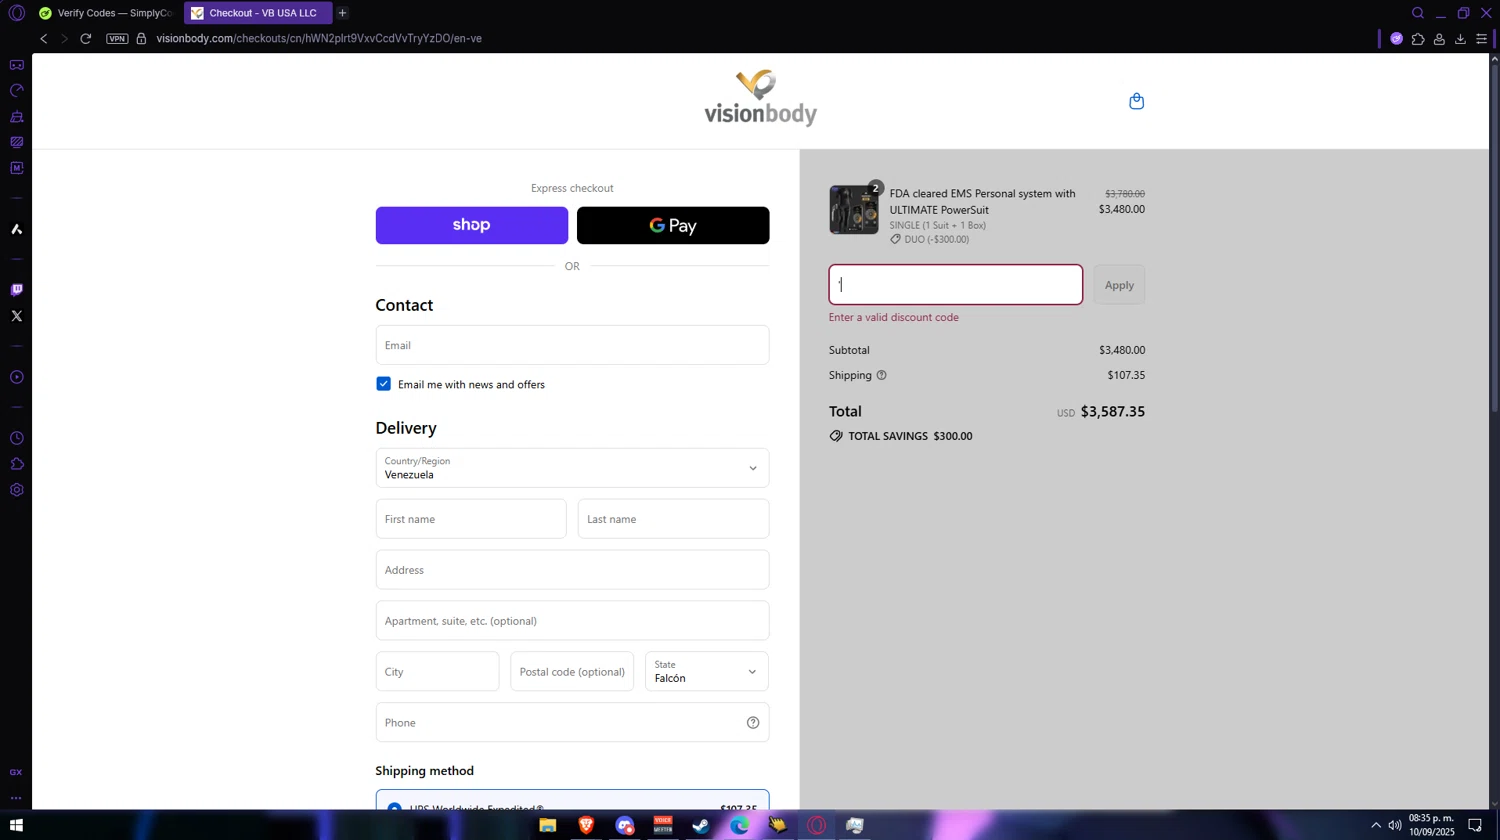
Task: Open Steam from the taskbar
Action: (701, 825)
